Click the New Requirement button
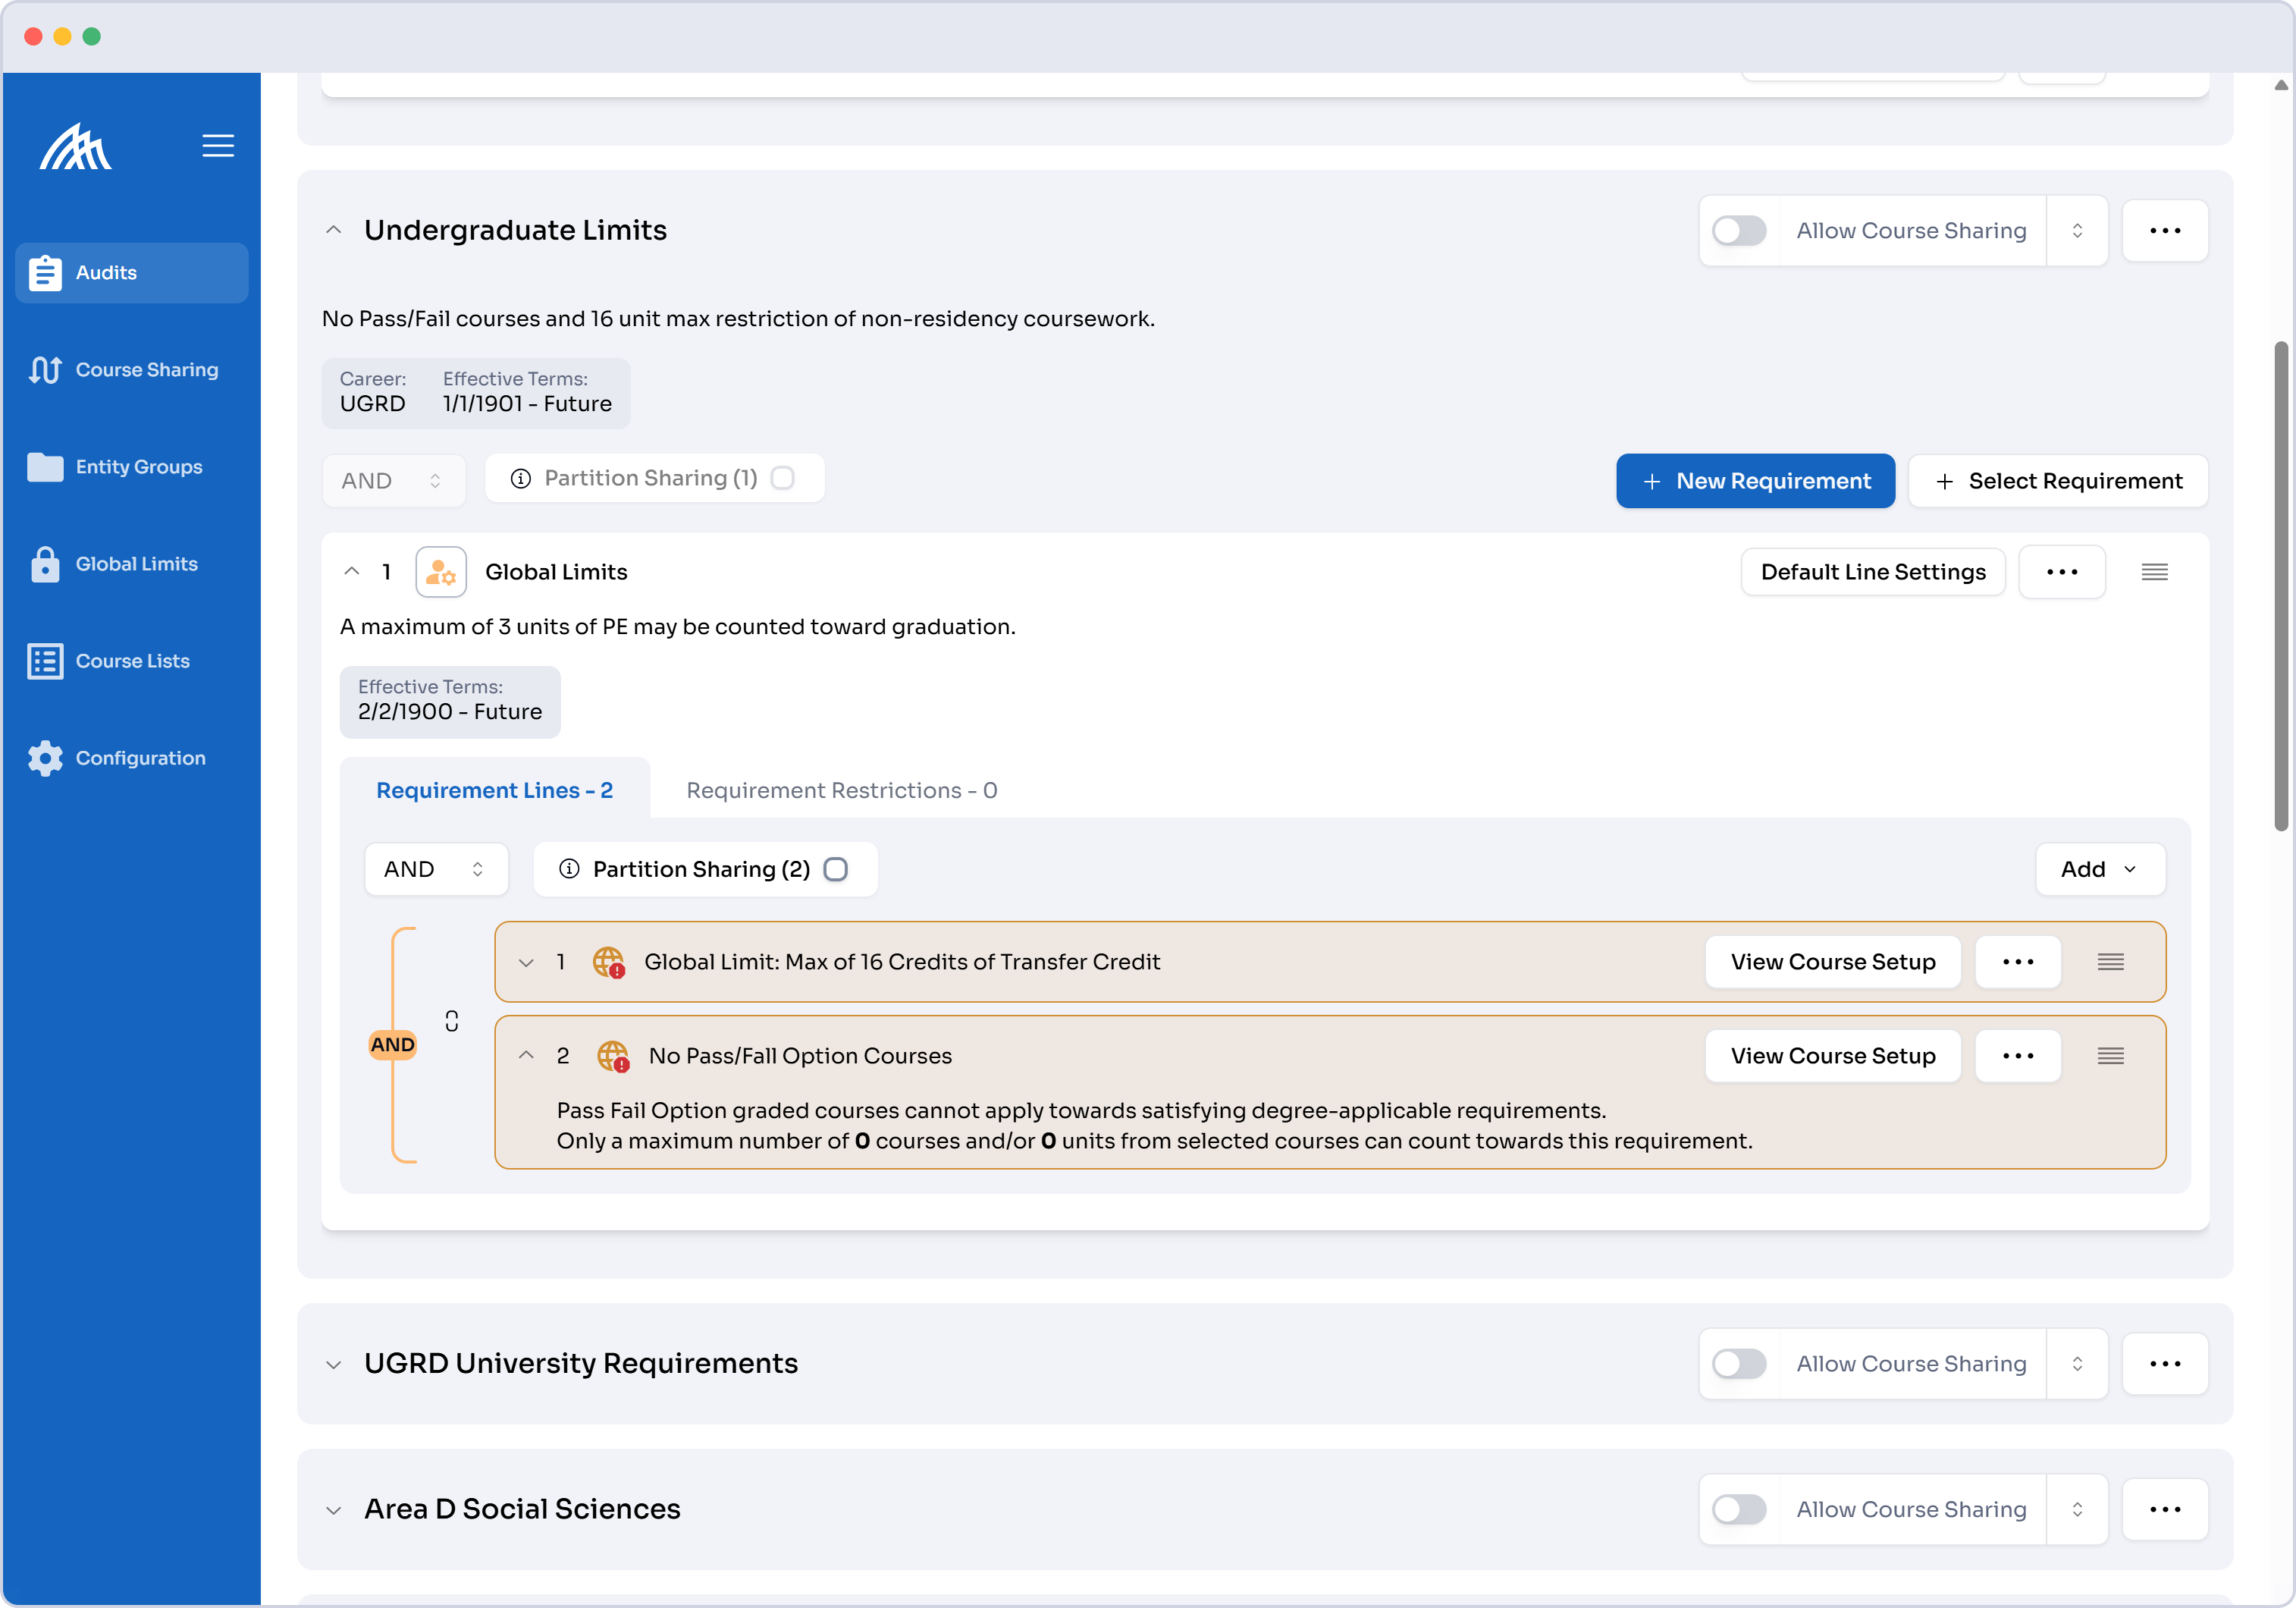The height and width of the screenshot is (1608, 2296). (x=1755, y=481)
